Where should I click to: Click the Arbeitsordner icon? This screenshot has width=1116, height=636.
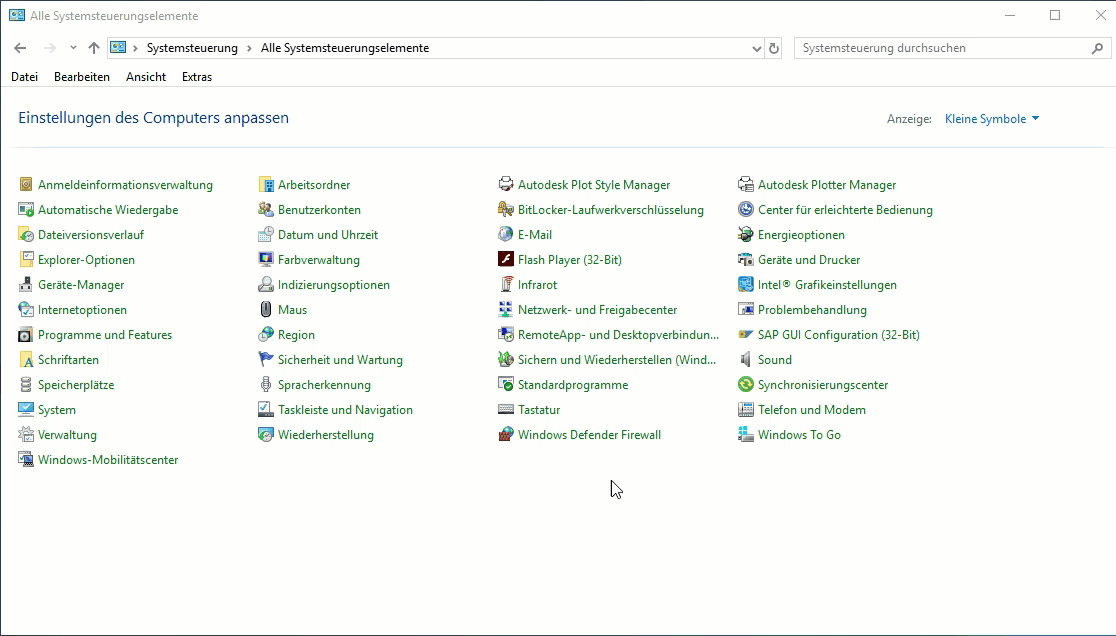pyautogui.click(x=265, y=185)
